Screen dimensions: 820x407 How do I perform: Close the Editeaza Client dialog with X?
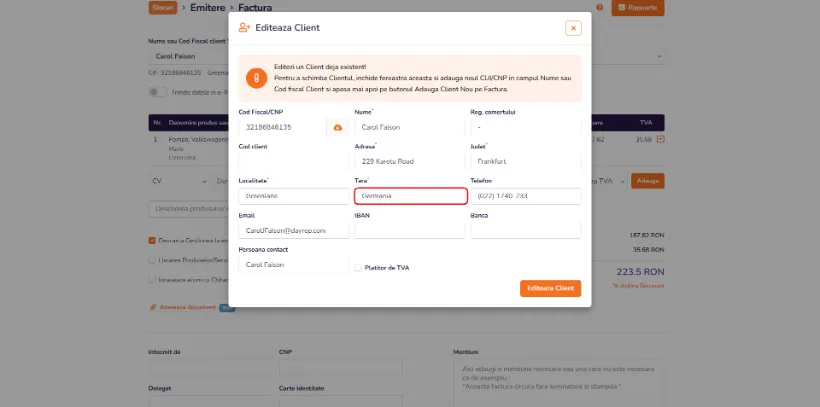tap(573, 28)
